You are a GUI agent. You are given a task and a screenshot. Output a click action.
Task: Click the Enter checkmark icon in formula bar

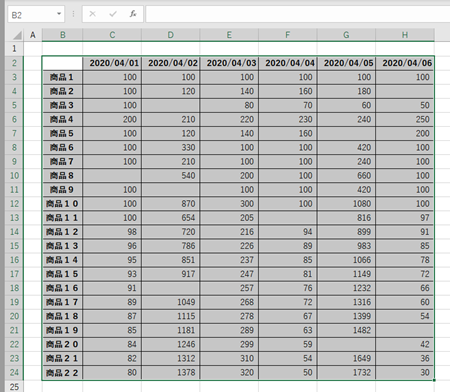coord(113,14)
